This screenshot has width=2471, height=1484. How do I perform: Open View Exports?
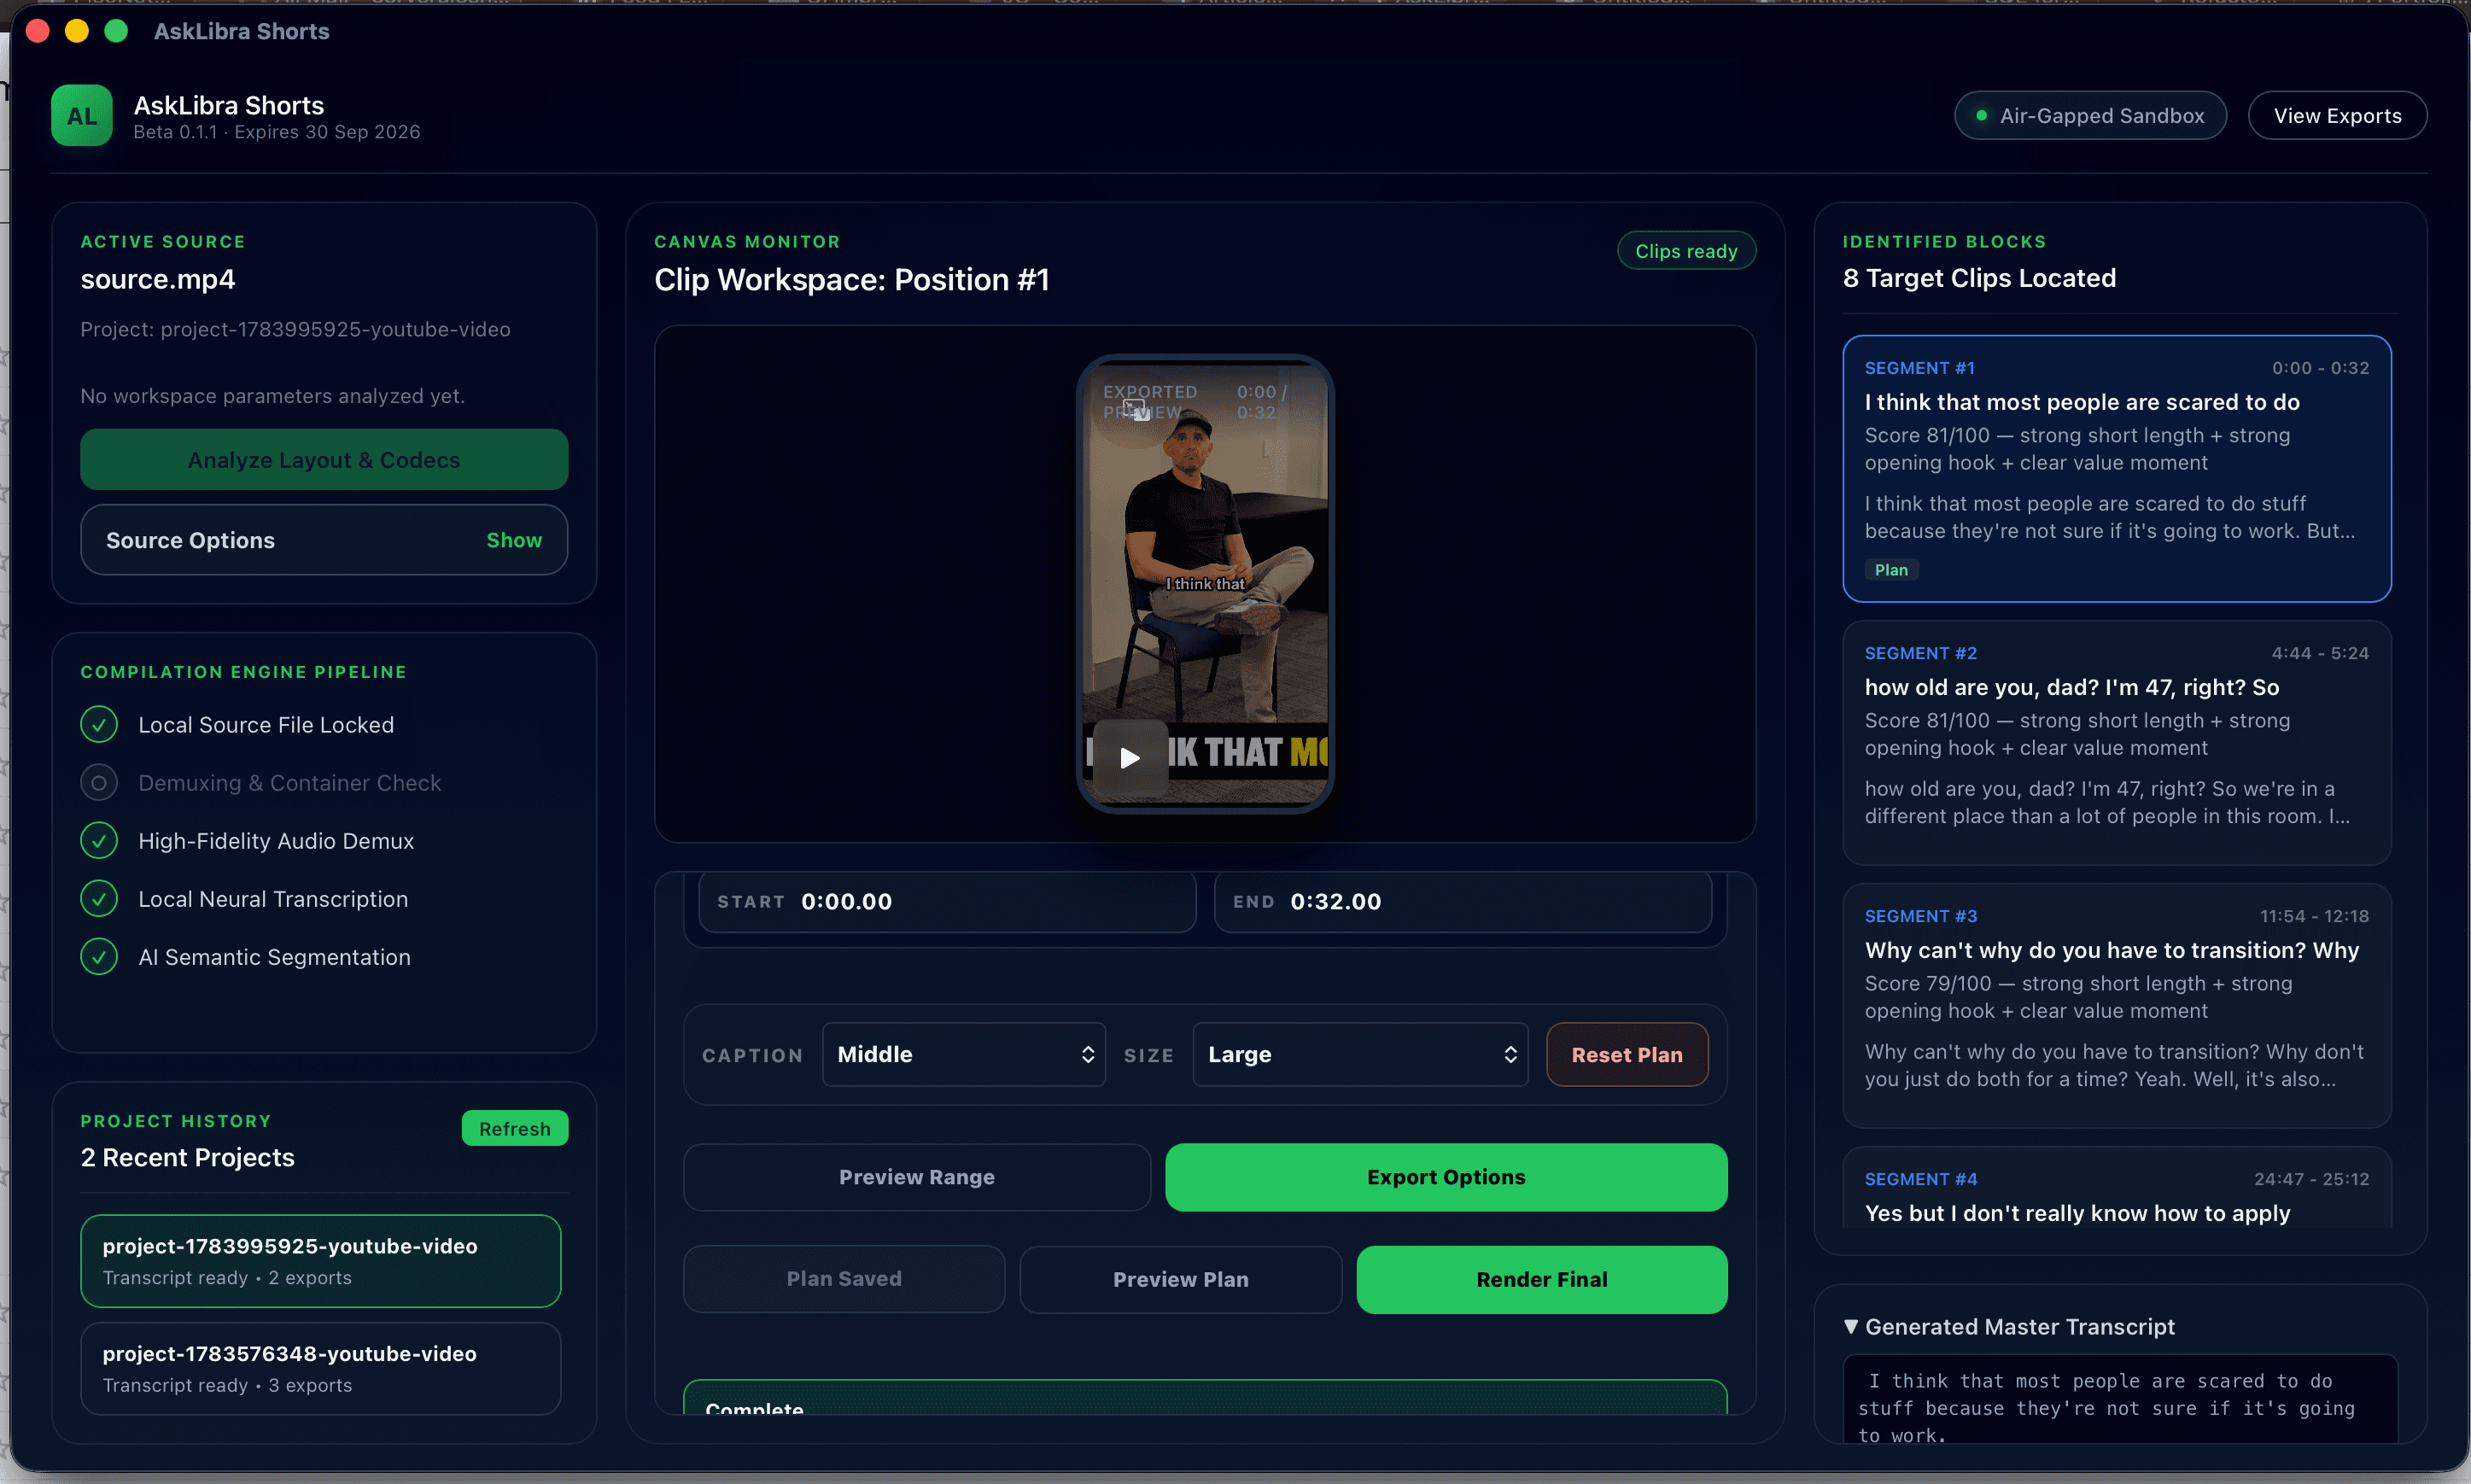click(x=2337, y=116)
